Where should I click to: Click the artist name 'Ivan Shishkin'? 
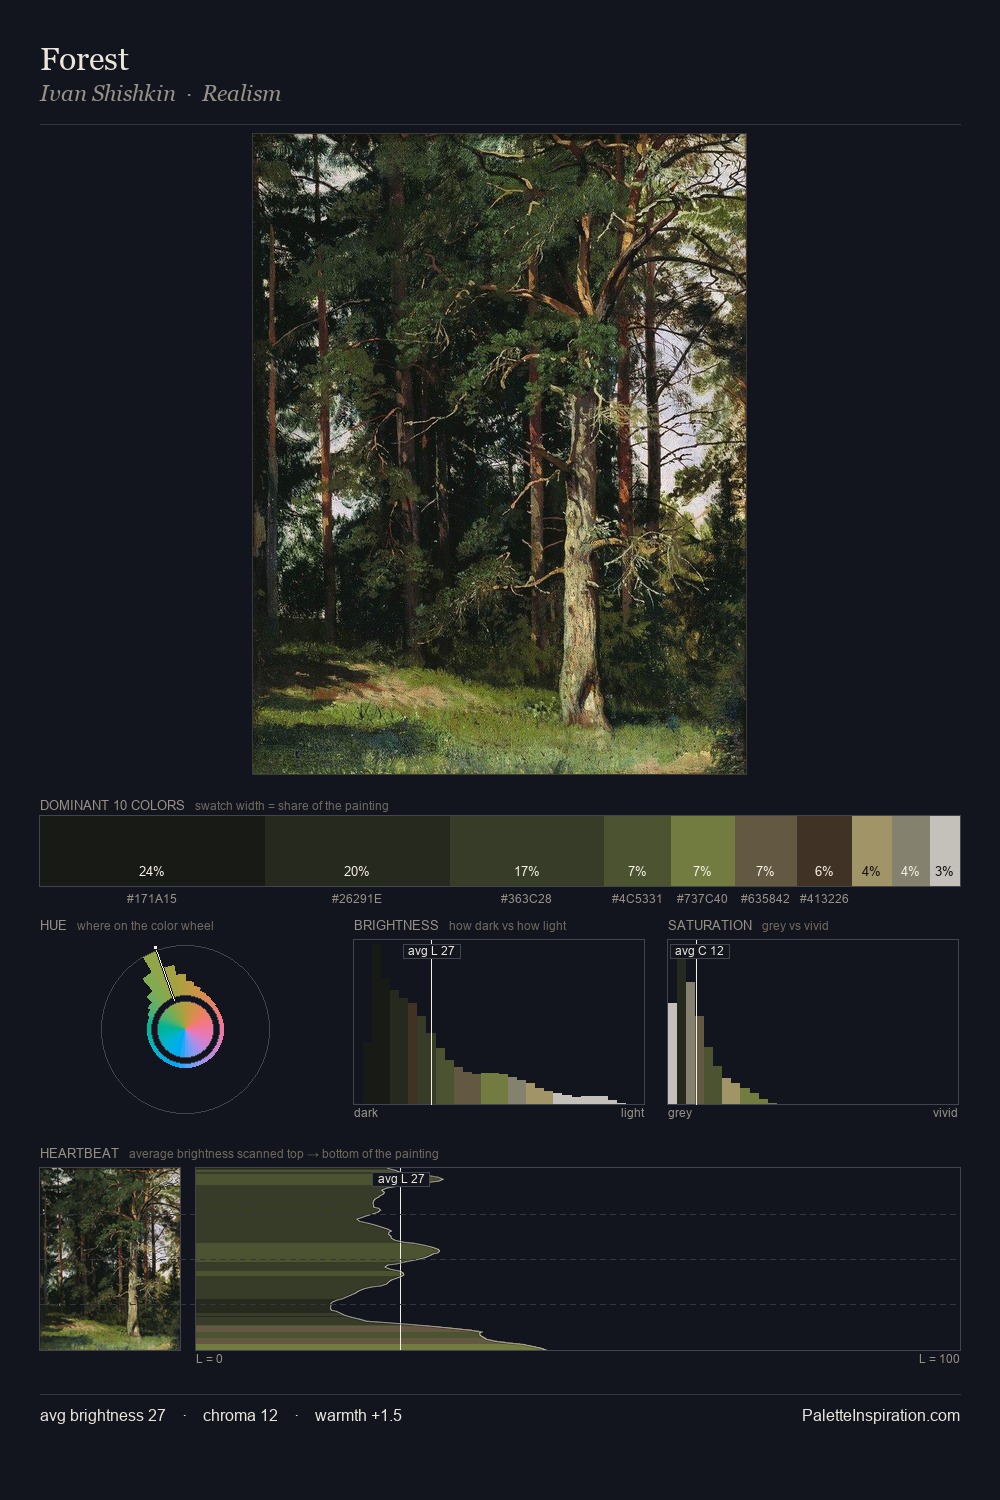coord(107,93)
